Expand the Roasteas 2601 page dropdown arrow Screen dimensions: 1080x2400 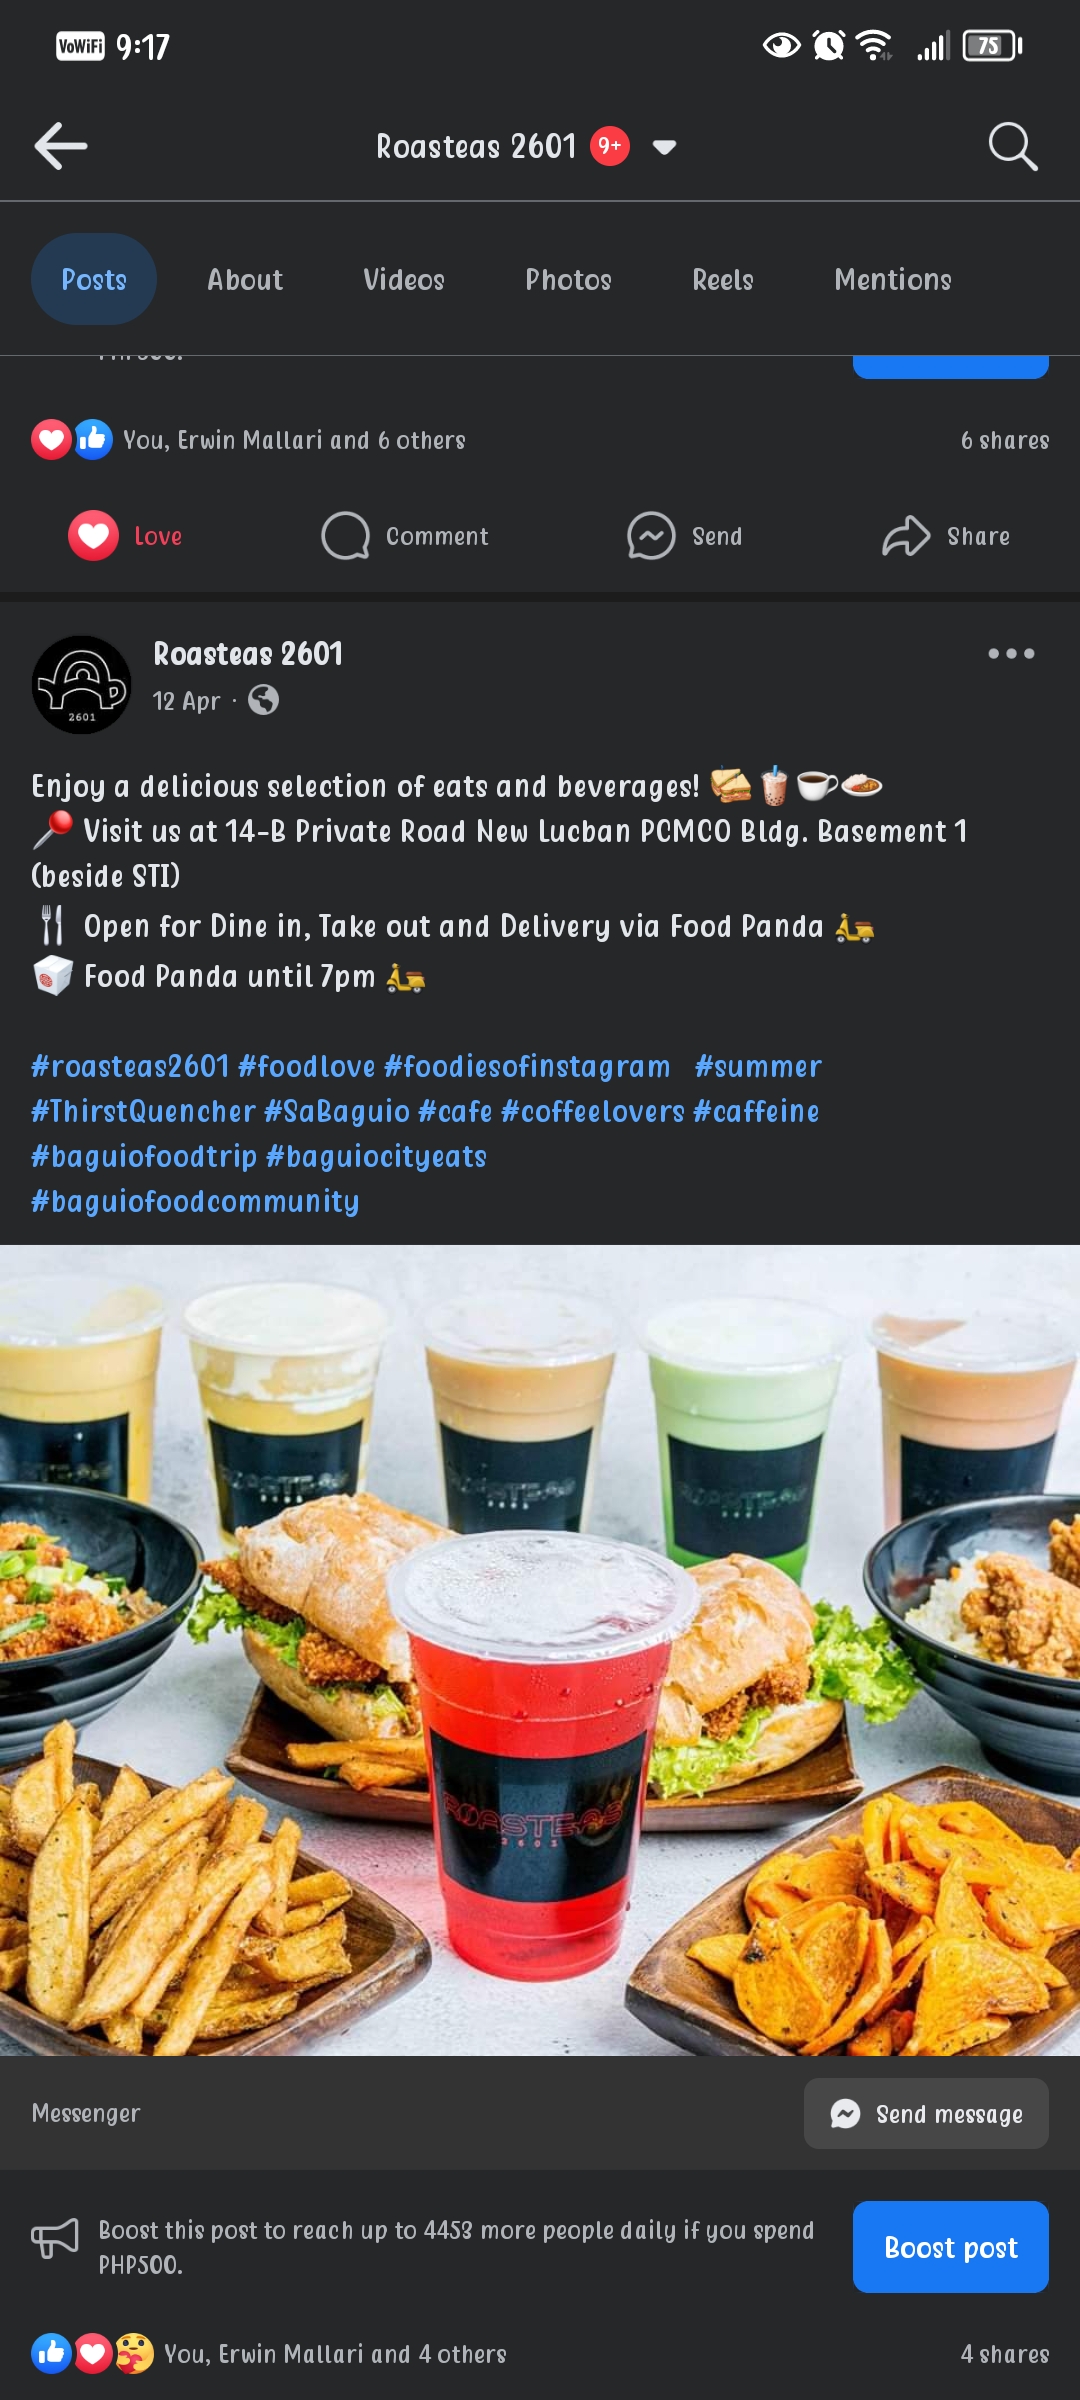click(x=664, y=147)
